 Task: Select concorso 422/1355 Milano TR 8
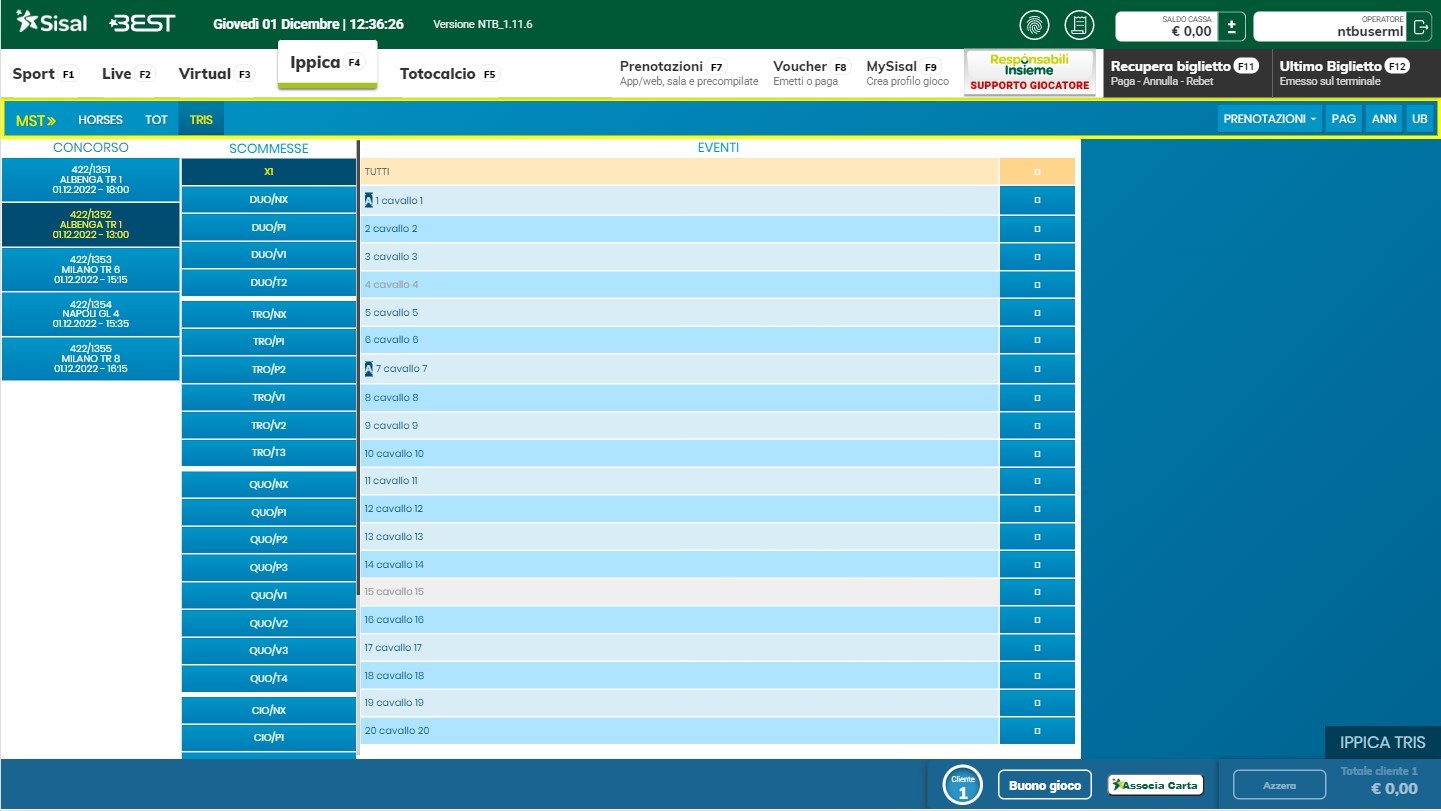pos(90,359)
